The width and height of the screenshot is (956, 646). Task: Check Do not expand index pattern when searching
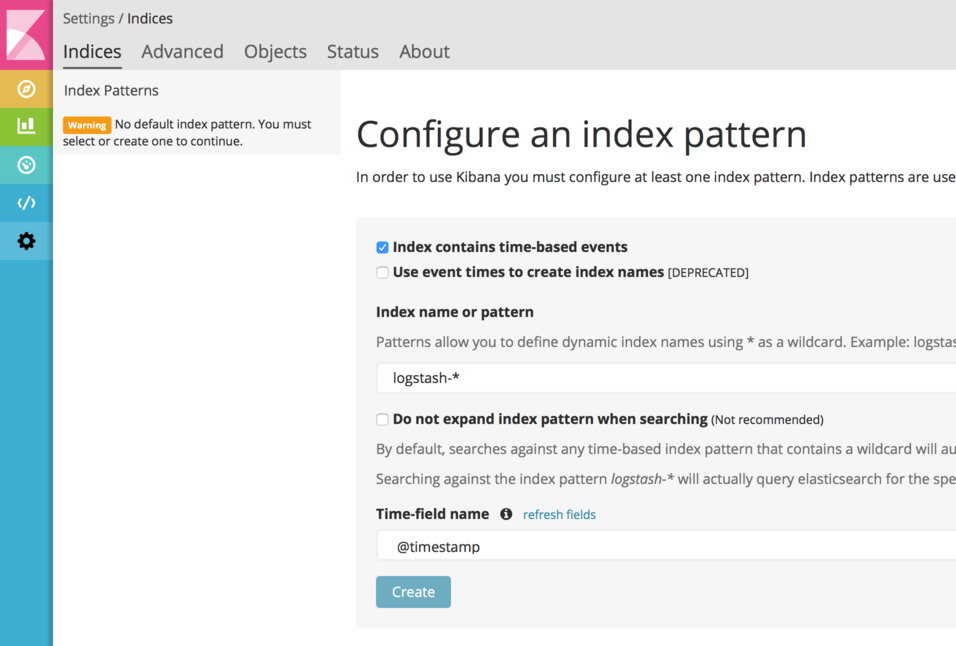[x=382, y=419]
